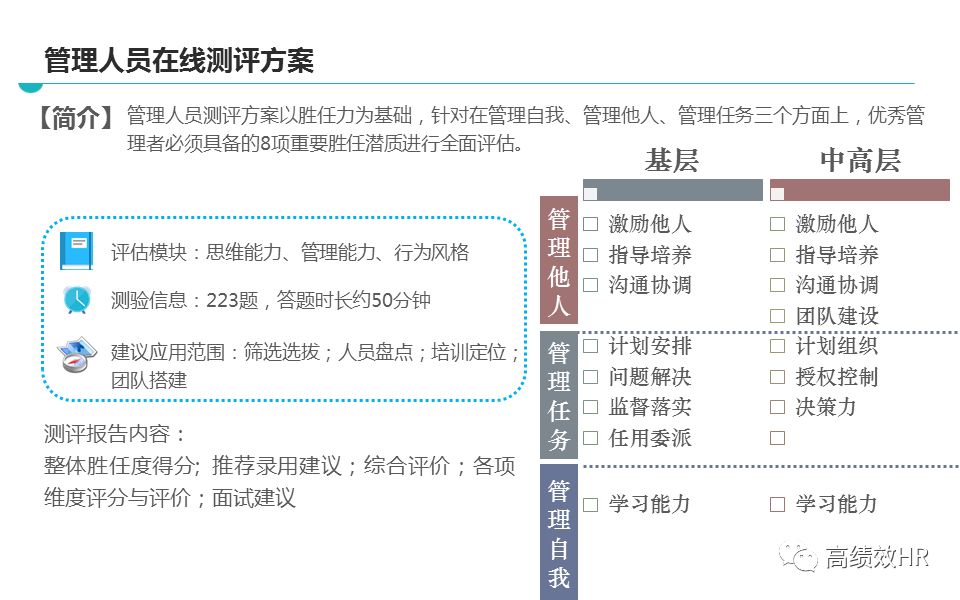
Task: Select the 管理他人 vertical side label
Action: 559,260
